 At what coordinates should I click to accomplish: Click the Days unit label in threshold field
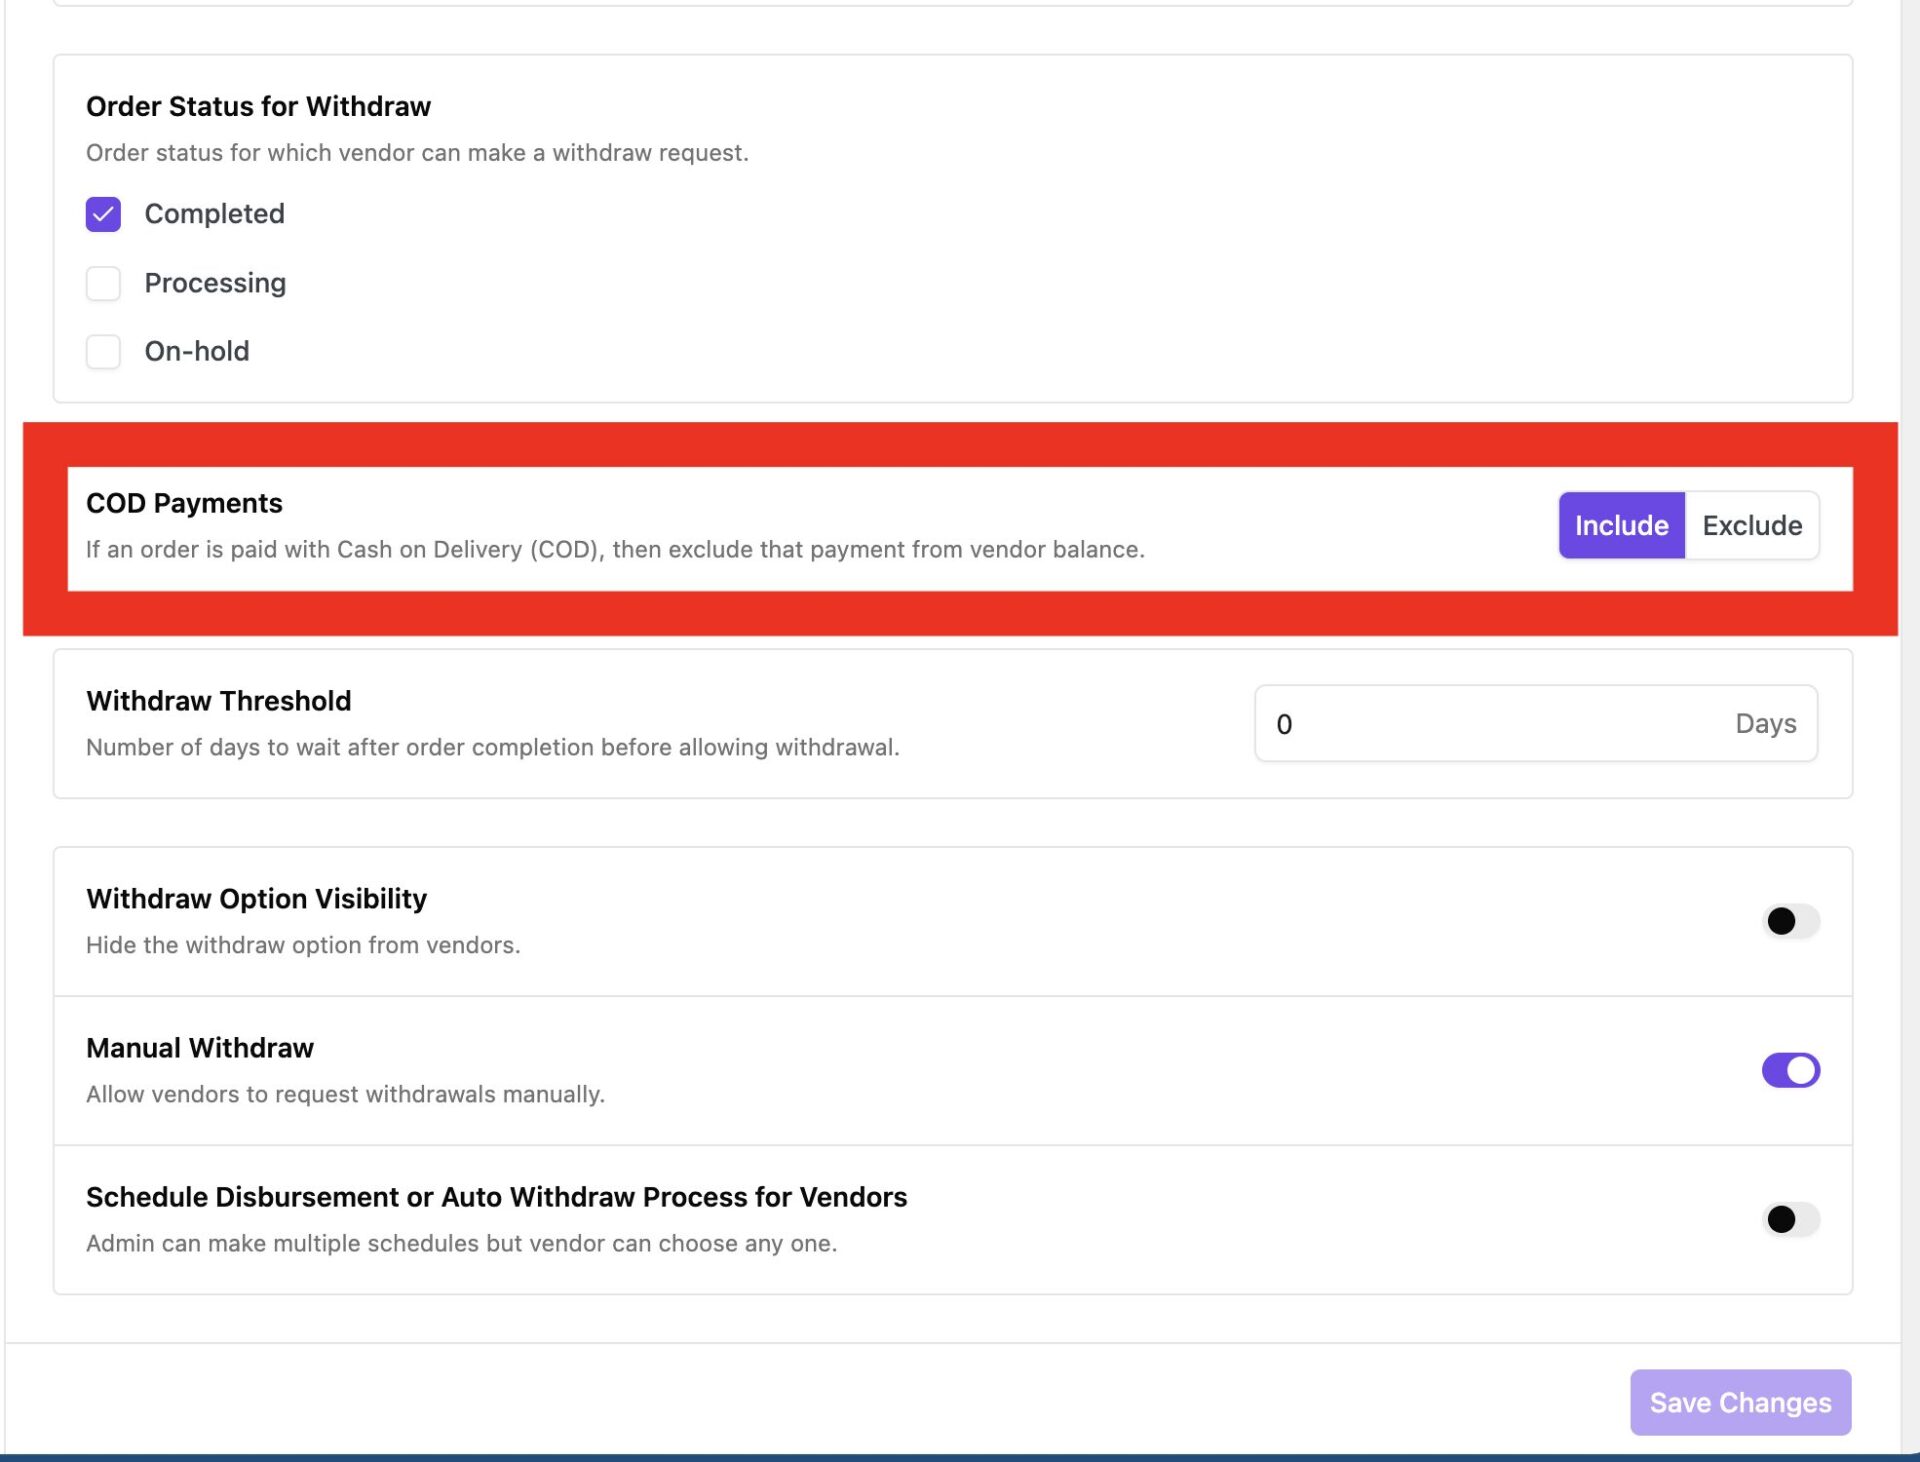tap(1765, 723)
